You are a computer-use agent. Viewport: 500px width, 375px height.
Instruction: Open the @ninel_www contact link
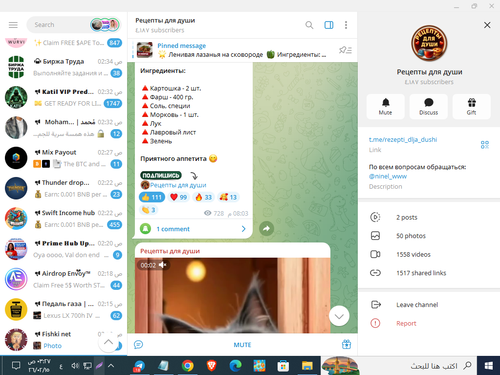388,176
